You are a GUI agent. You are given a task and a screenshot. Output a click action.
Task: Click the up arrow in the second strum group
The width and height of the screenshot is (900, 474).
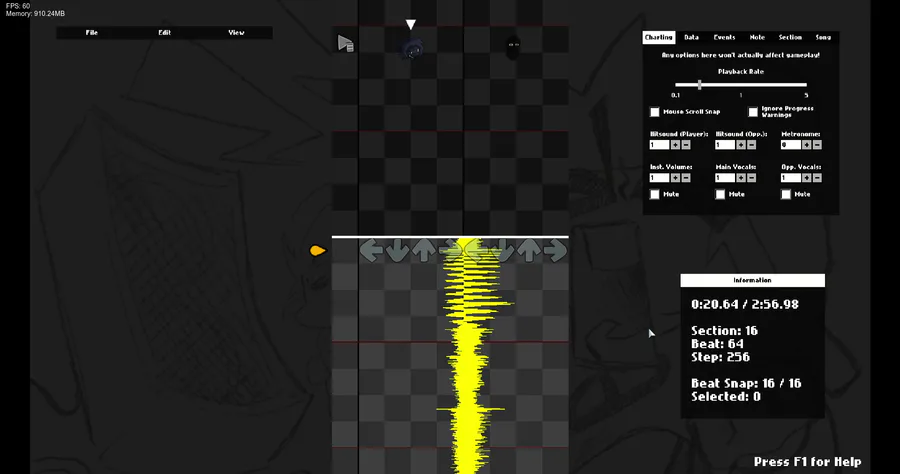click(529, 251)
